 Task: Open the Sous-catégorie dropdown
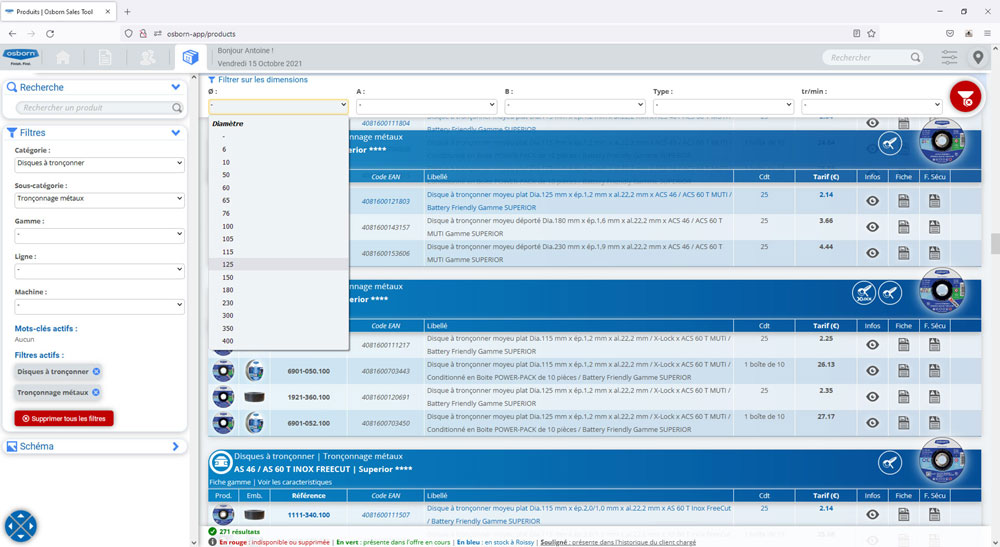[x=99, y=200]
